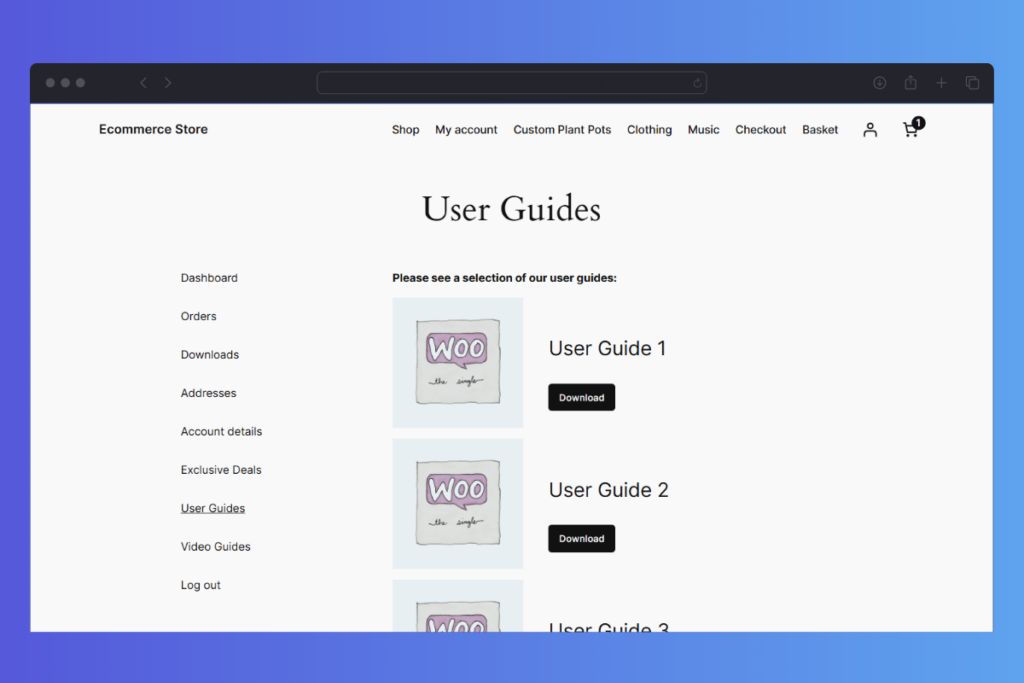Screen dimensions: 1024x683
Task: Open account page via the person icon
Action: [869, 129]
